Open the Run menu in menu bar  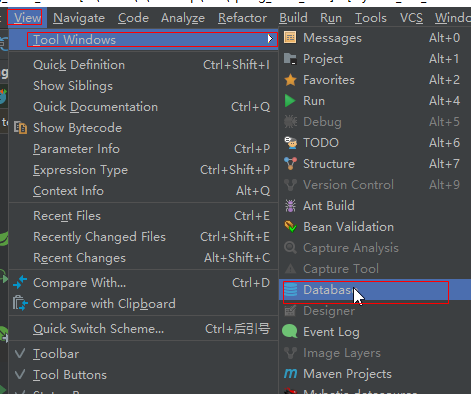coord(331,18)
